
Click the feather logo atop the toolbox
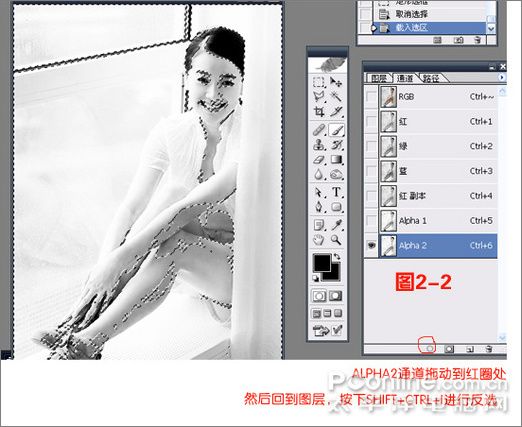328,65
